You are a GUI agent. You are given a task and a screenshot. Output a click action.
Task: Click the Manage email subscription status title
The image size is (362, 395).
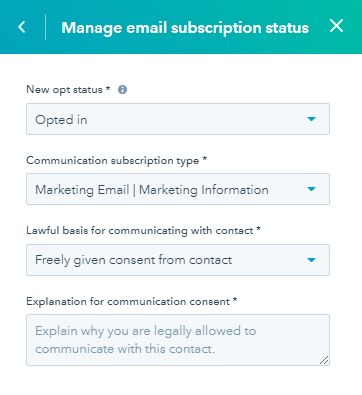click(185, 28)
